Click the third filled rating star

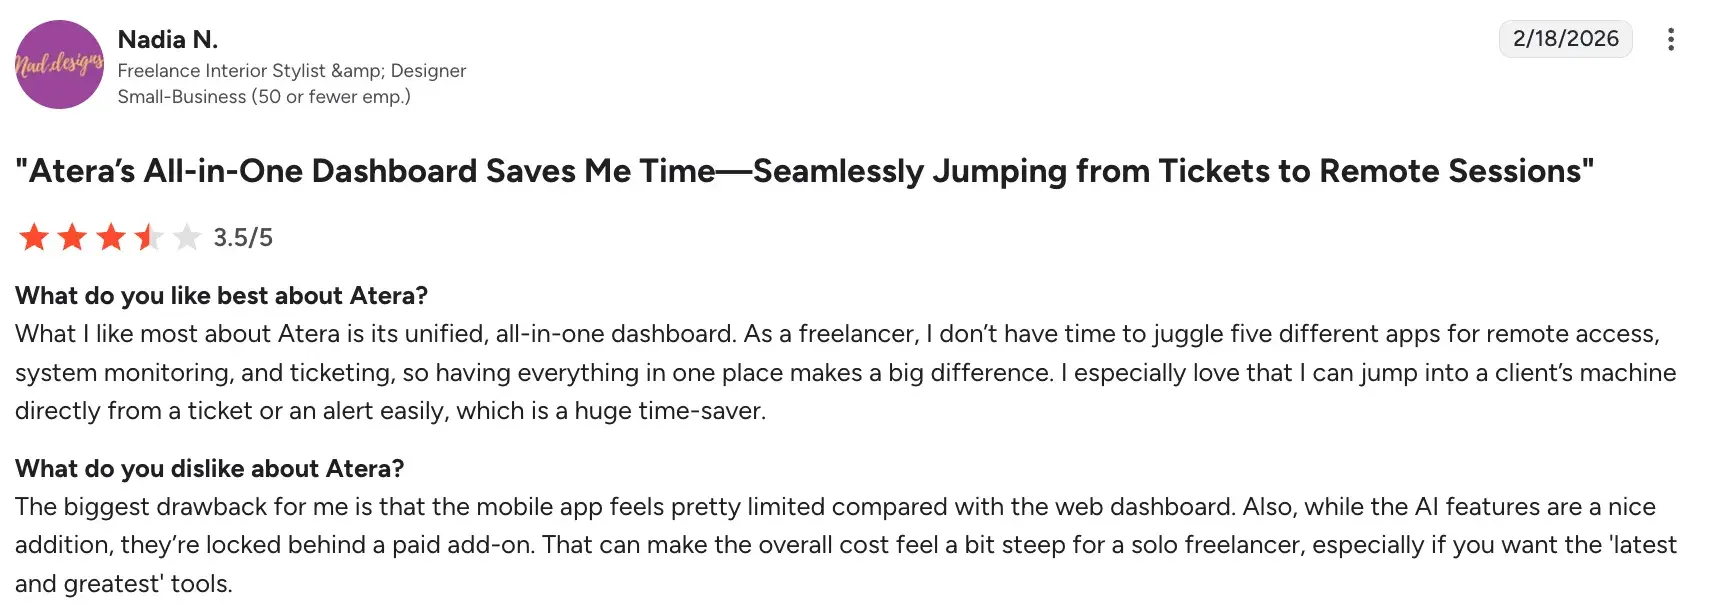tap(110, 237)
